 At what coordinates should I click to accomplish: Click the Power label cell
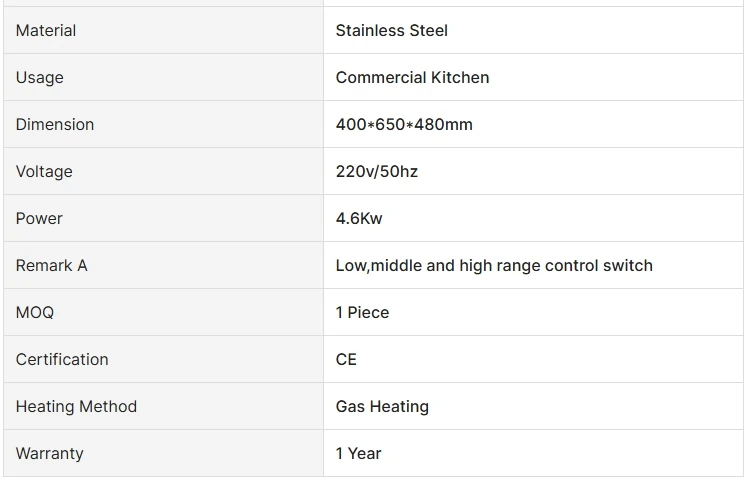point(39,219)
